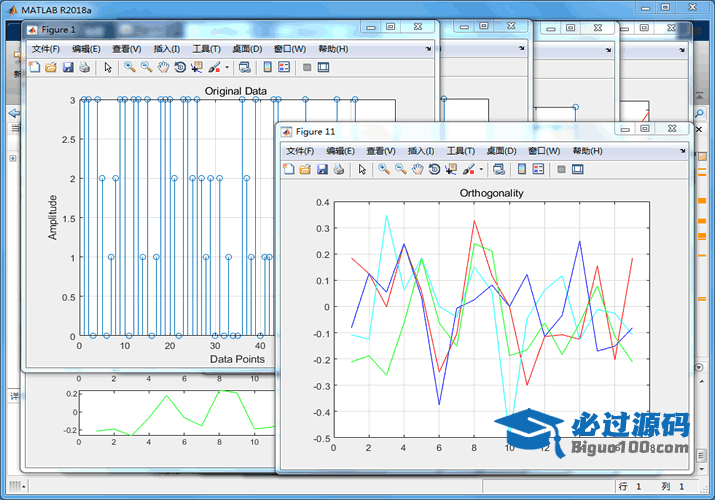Hide Plot Tools icon in Figure 11 toolbar
The width and height of the screenshot is (715, 500).
pos(561,170)
